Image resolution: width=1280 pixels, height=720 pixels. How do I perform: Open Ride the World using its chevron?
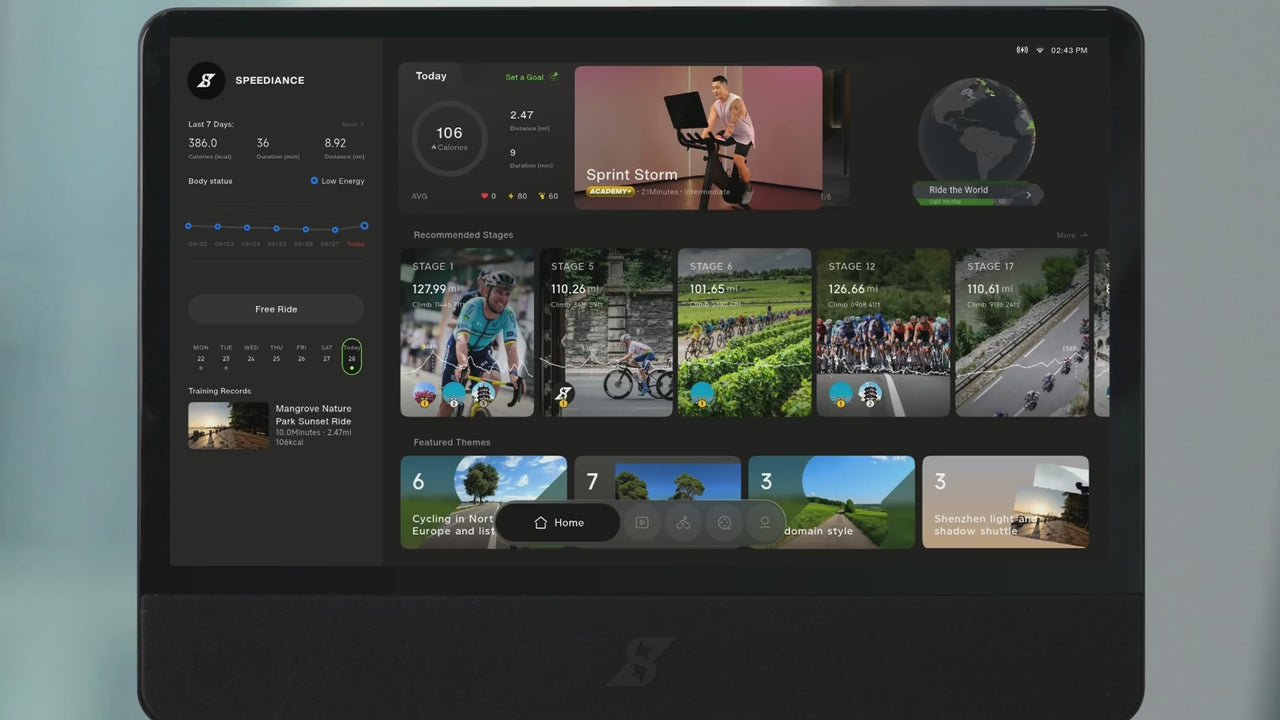[x=1028, y=195]
